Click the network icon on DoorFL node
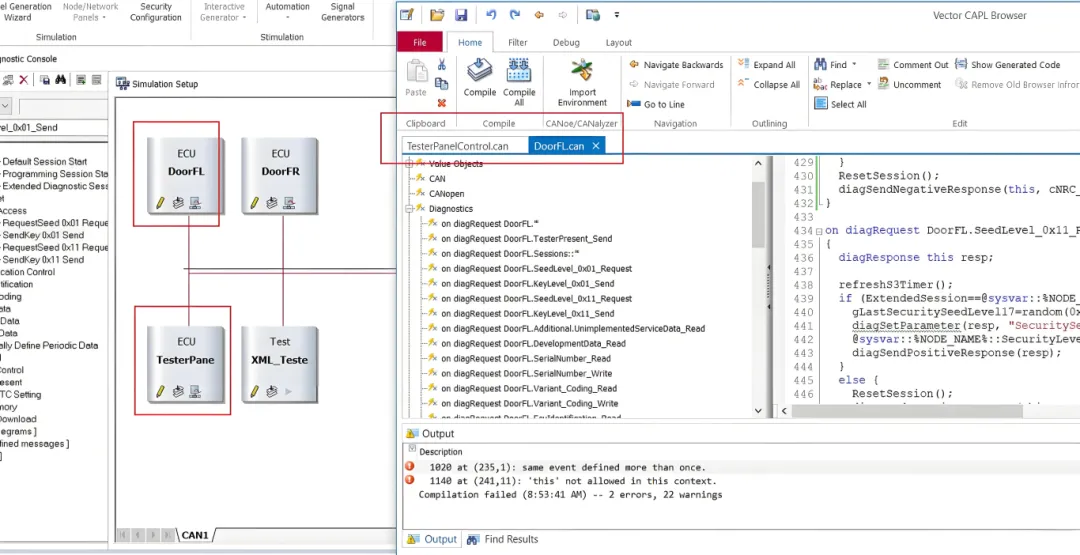Viewport: 1080px width, 555px height. tap(195, 204)
